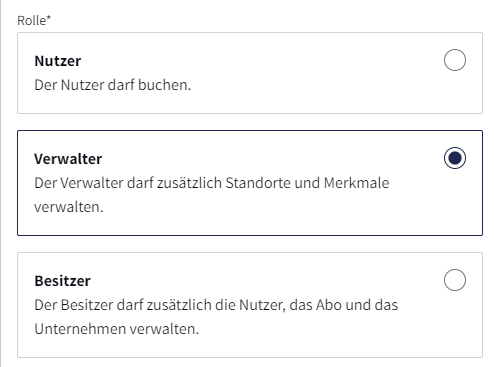Click the selected Verwalter radio button
This screenshot has width=494, height=367.
pos(455,158)
